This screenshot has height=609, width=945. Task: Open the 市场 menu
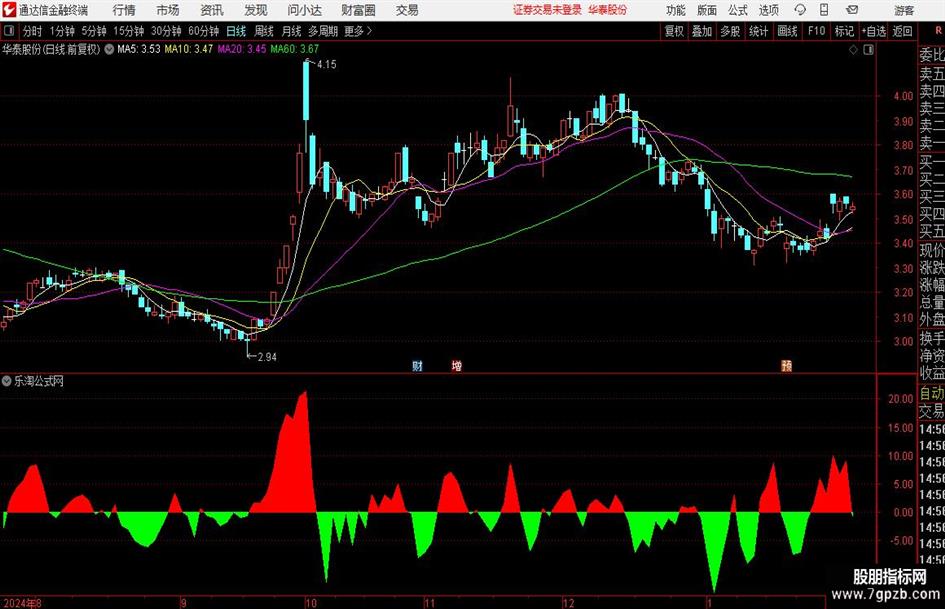coord(168,10)
